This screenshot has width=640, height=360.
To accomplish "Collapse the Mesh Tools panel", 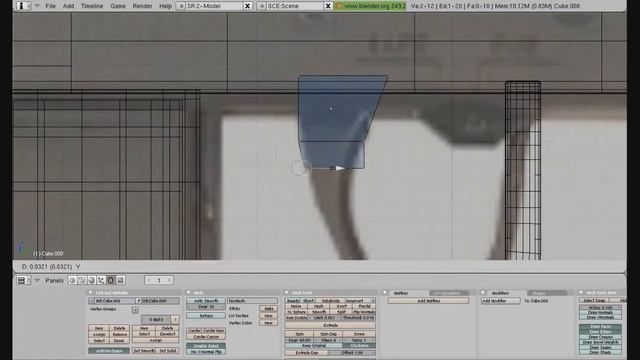I will click(x=287, y=293).
